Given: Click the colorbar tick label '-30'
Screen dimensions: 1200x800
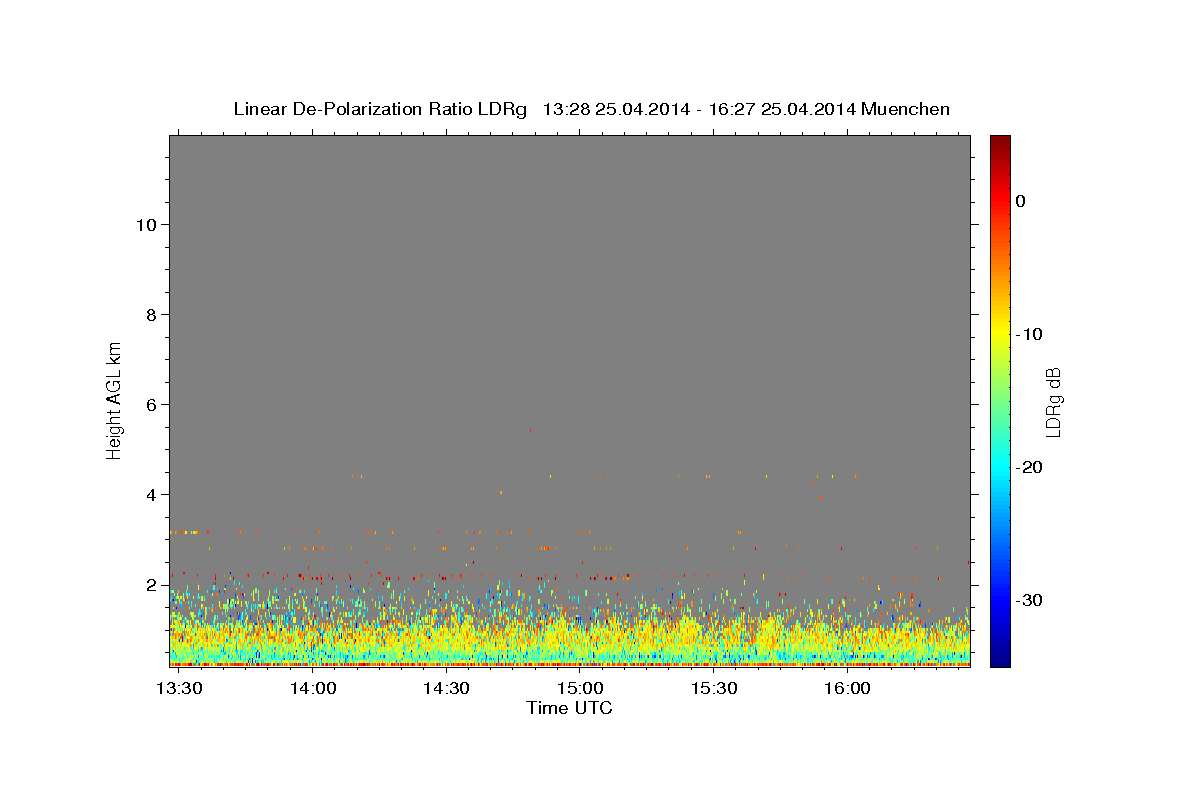Looking at the screenshot, I should click(1030, 600).
